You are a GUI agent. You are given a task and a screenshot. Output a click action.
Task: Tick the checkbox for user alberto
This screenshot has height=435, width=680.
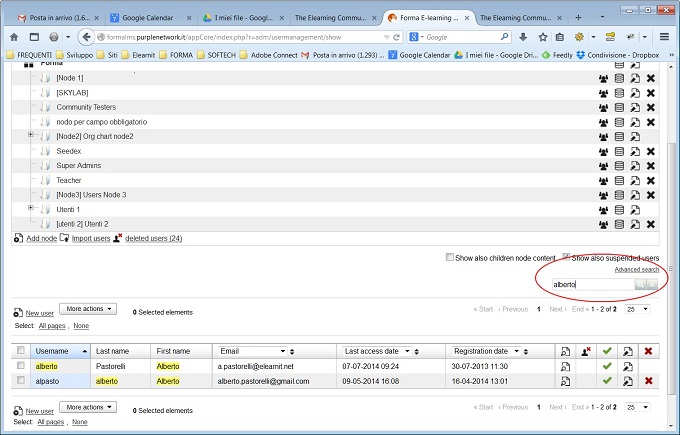pos(20,367)
